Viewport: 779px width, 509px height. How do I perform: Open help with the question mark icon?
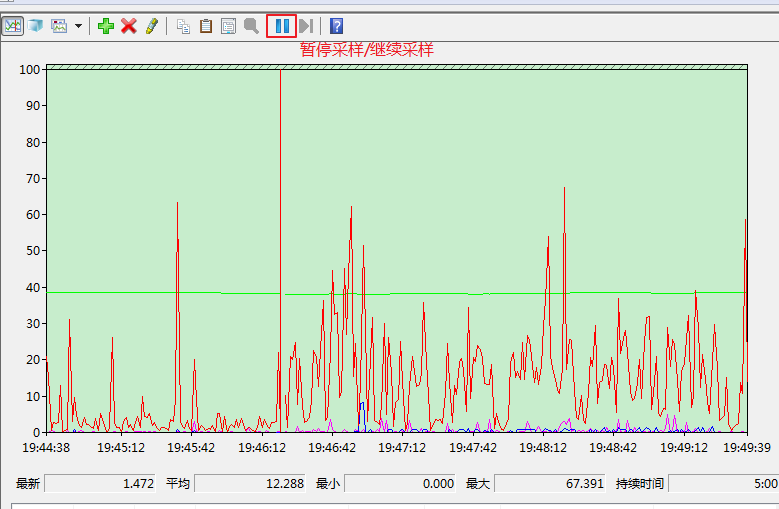(336, 26)
